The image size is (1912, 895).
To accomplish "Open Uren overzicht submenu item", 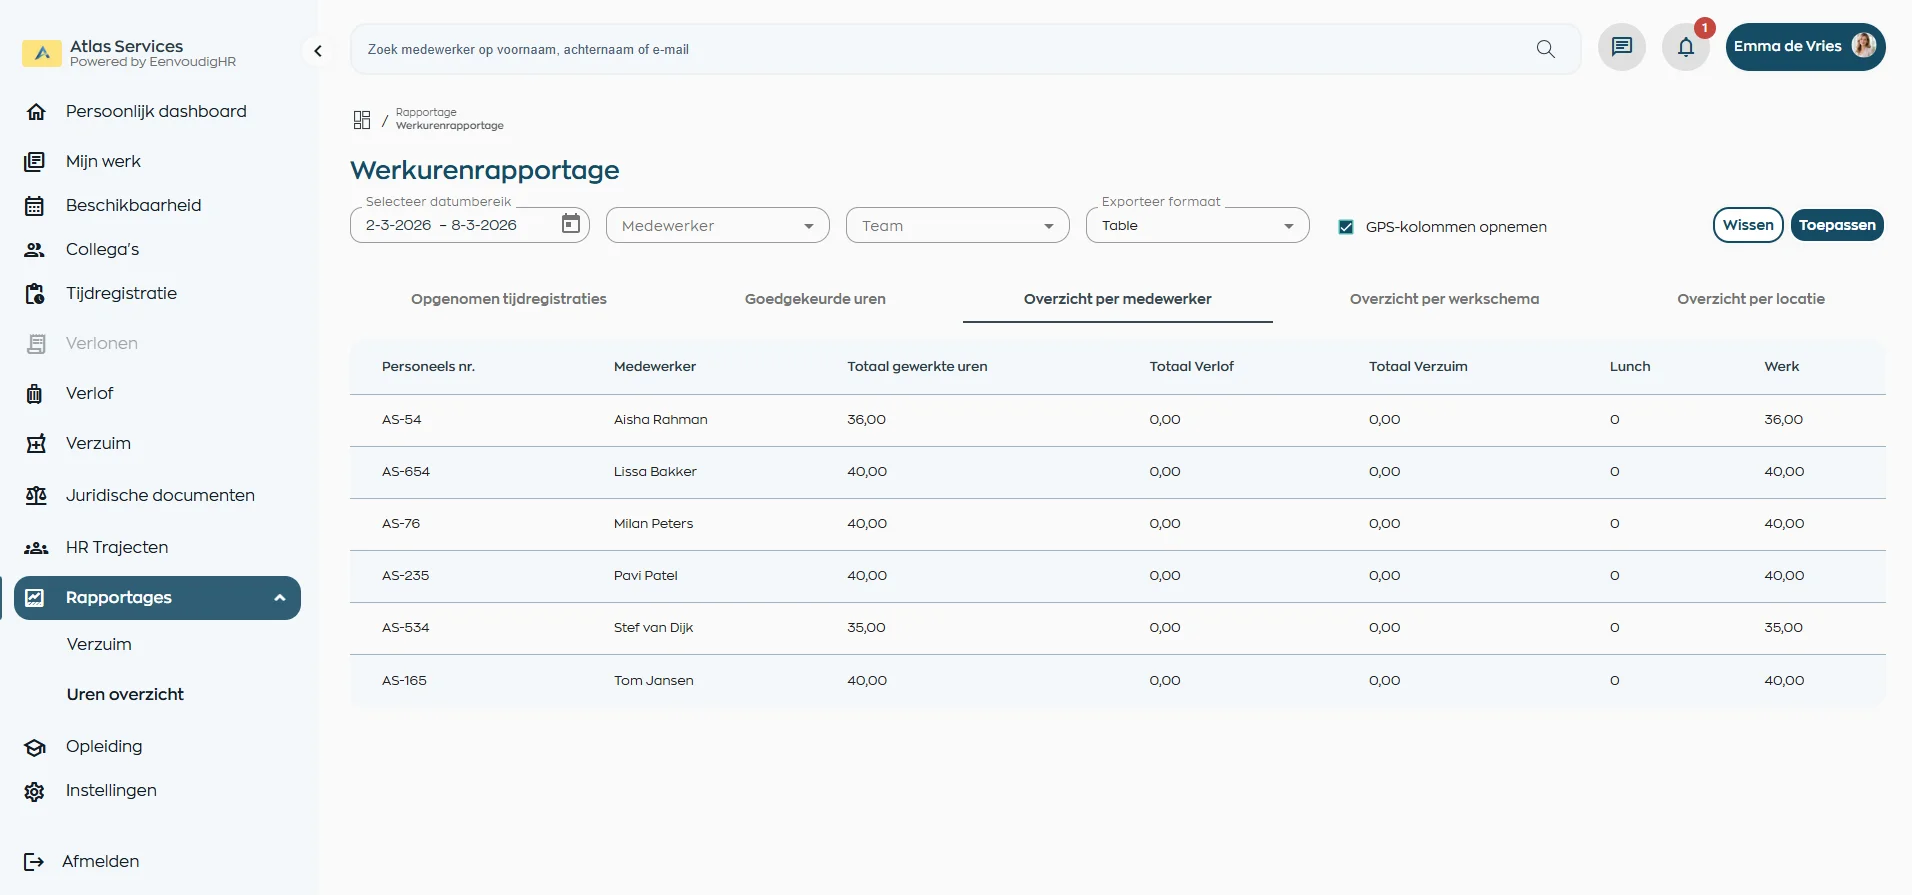I will click(x=125, y=695).
